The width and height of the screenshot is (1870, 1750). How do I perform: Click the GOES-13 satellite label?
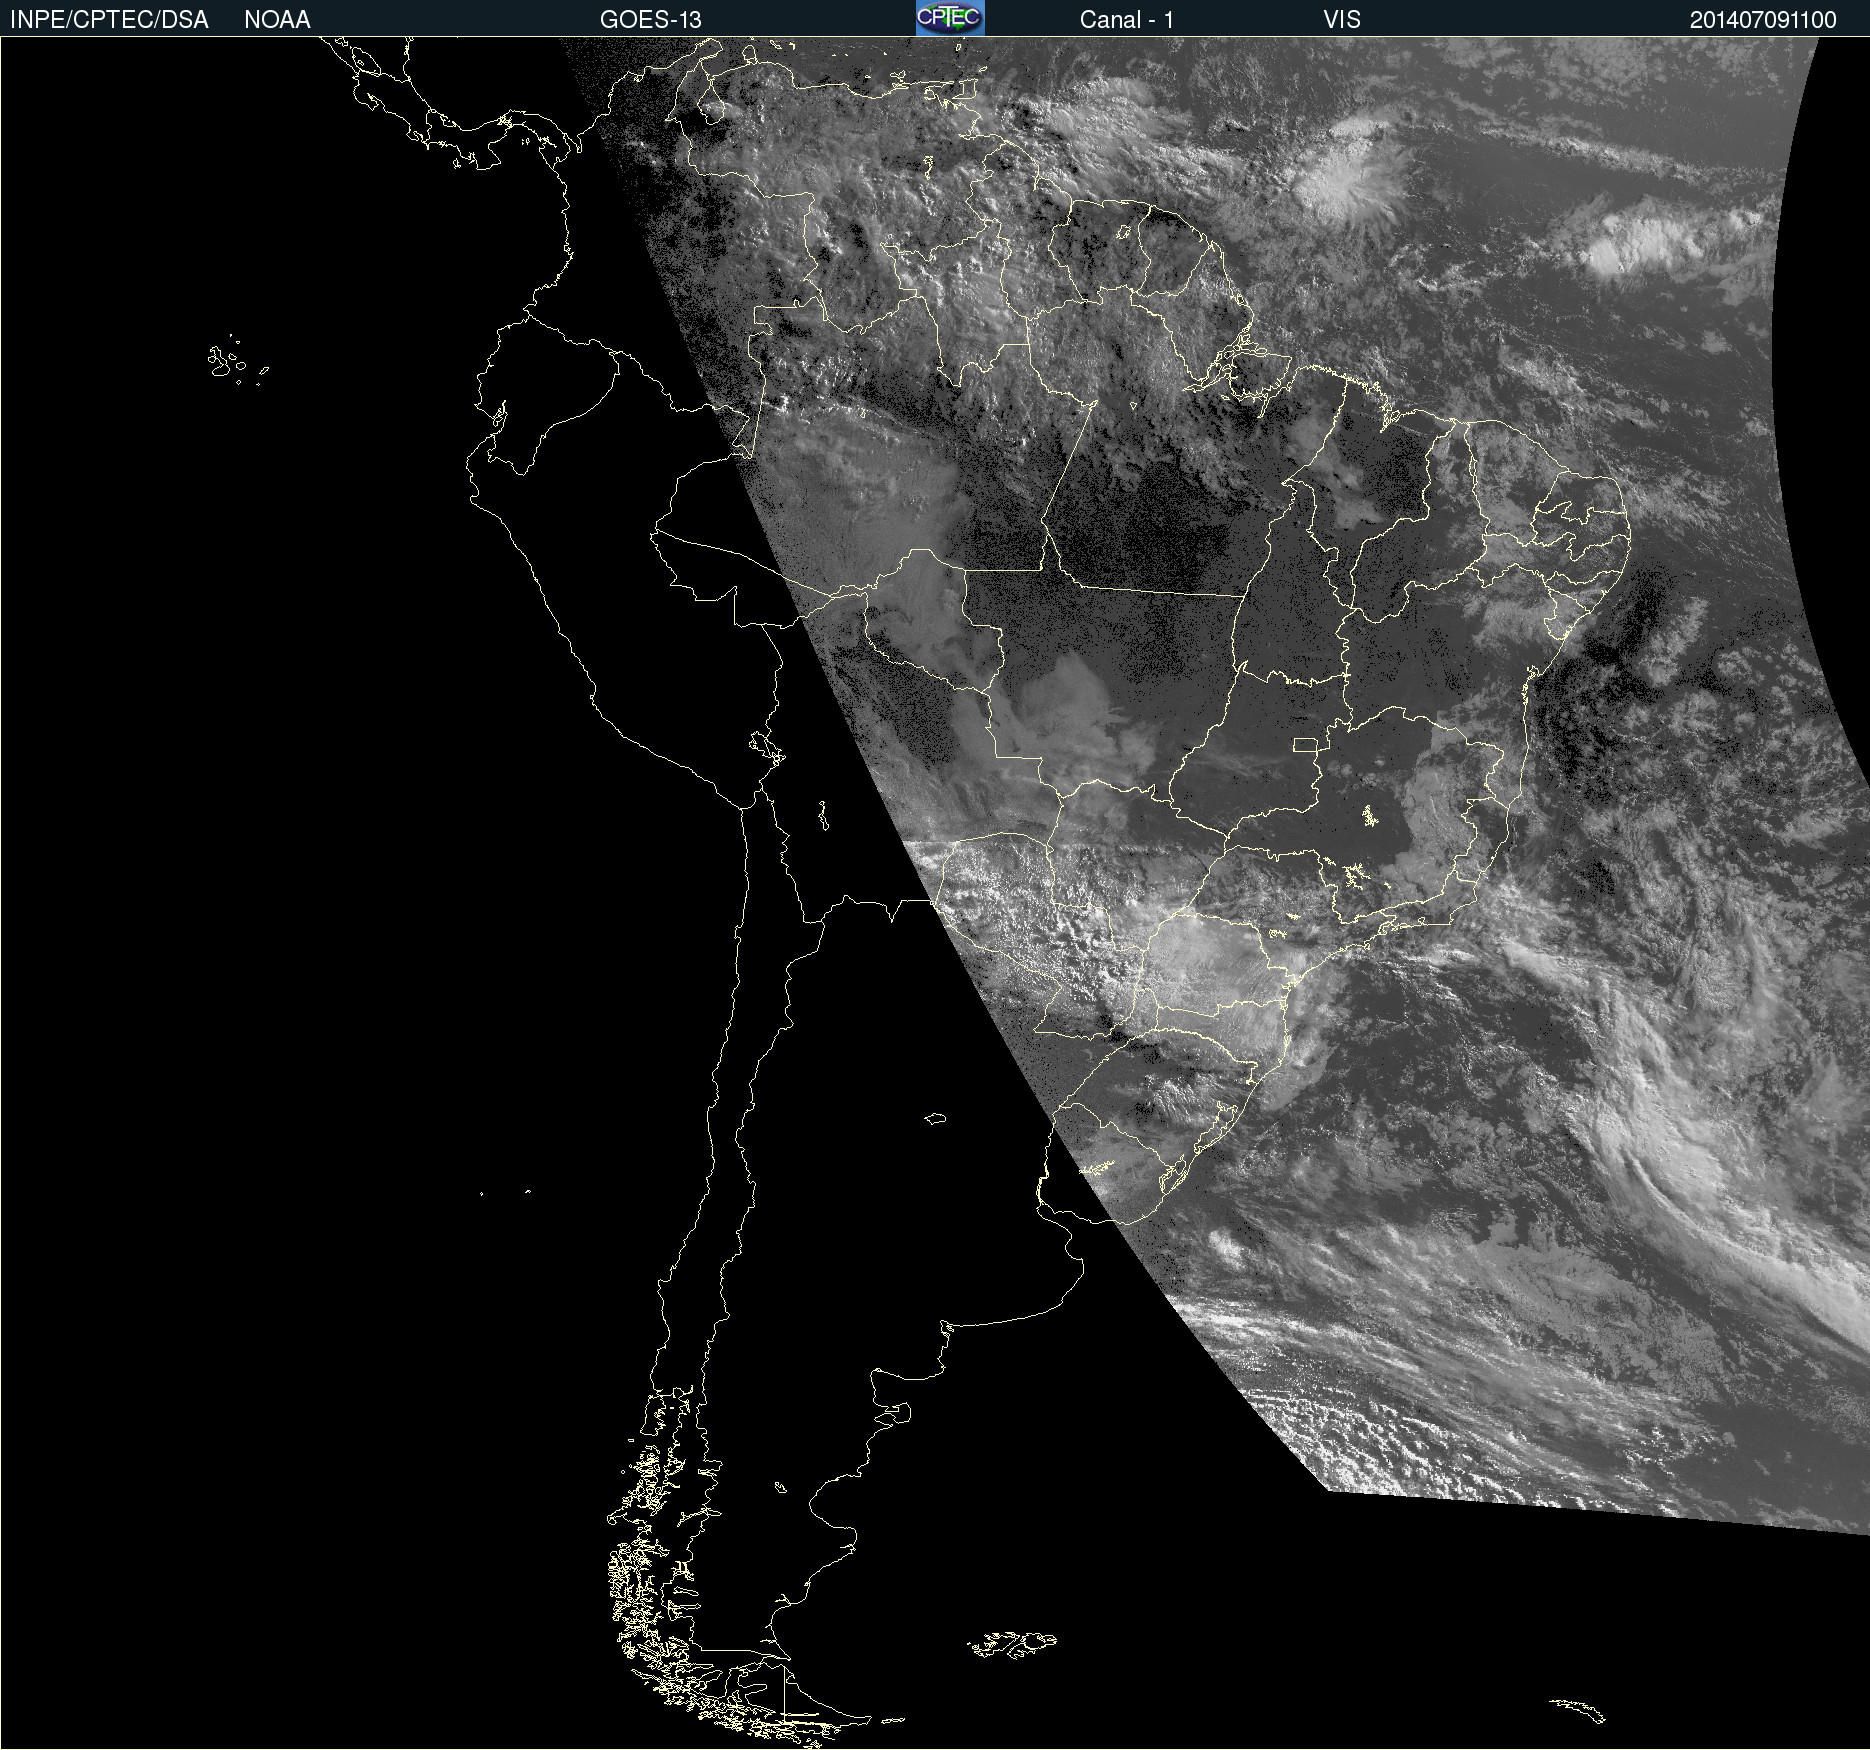651,20
